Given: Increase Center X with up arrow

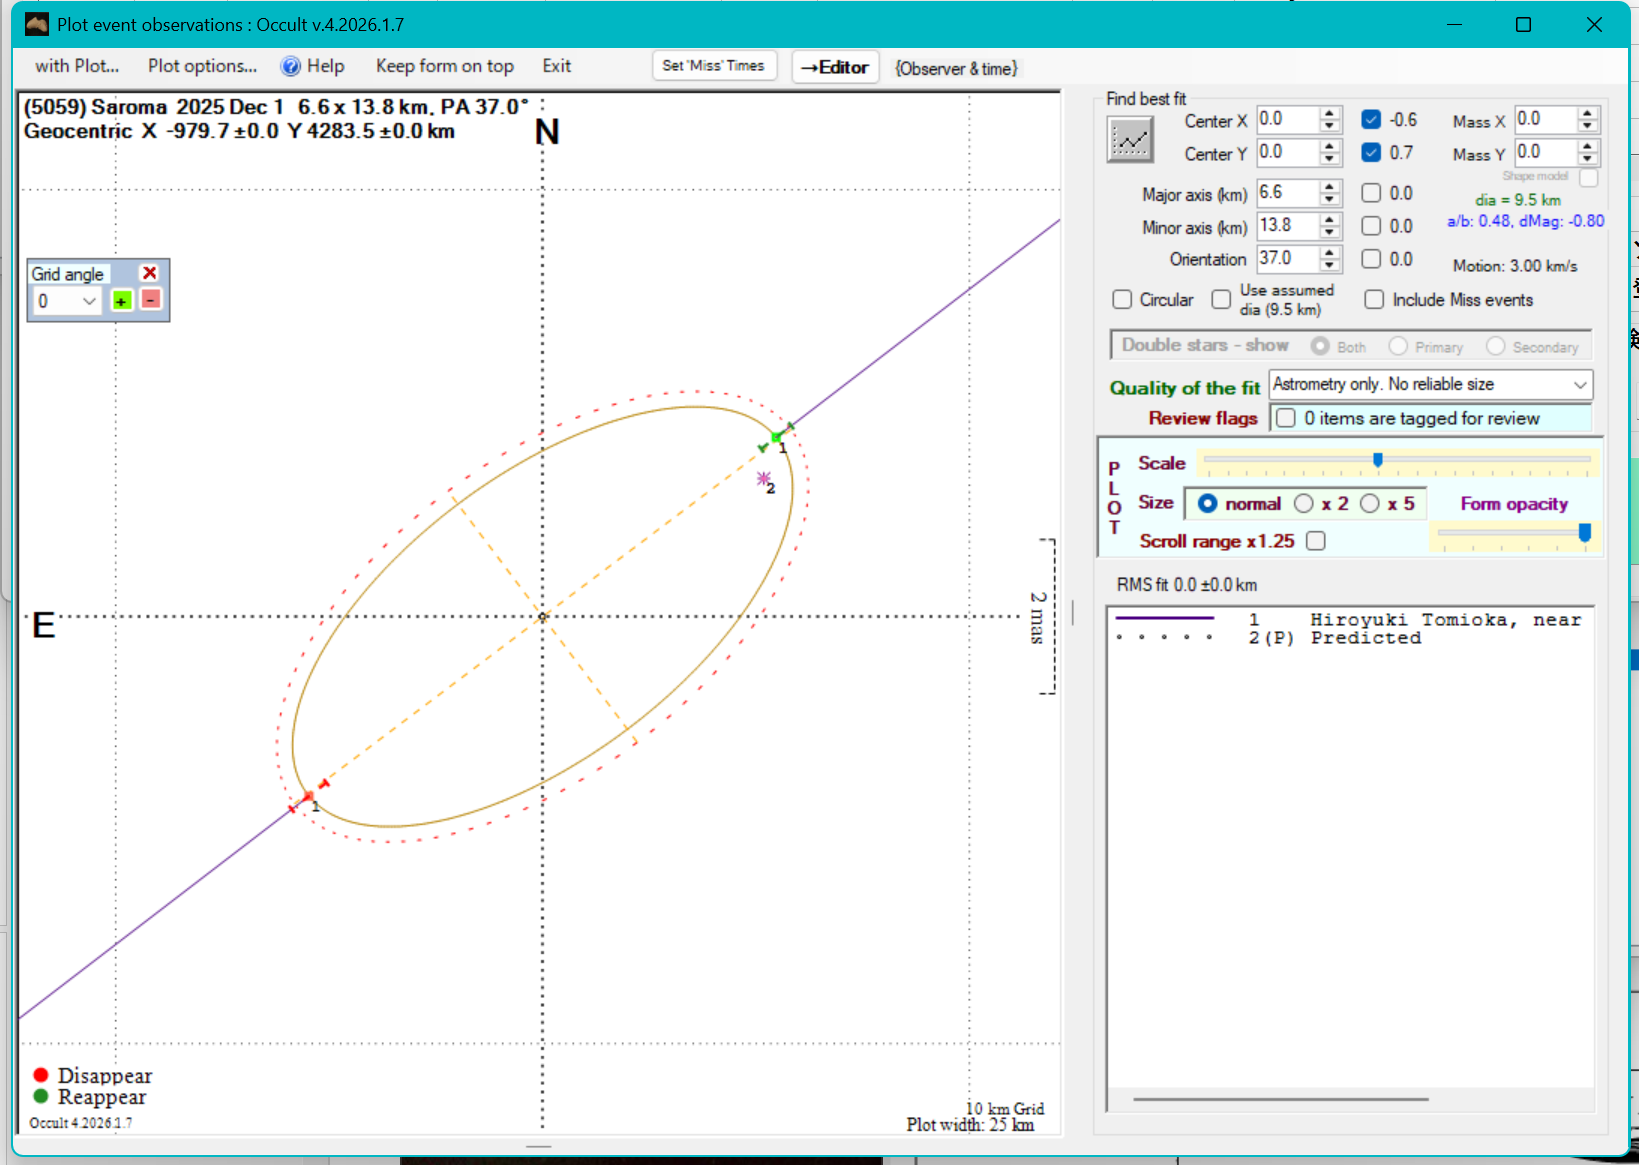Looking at the screenshot, I should (1329, 113).
